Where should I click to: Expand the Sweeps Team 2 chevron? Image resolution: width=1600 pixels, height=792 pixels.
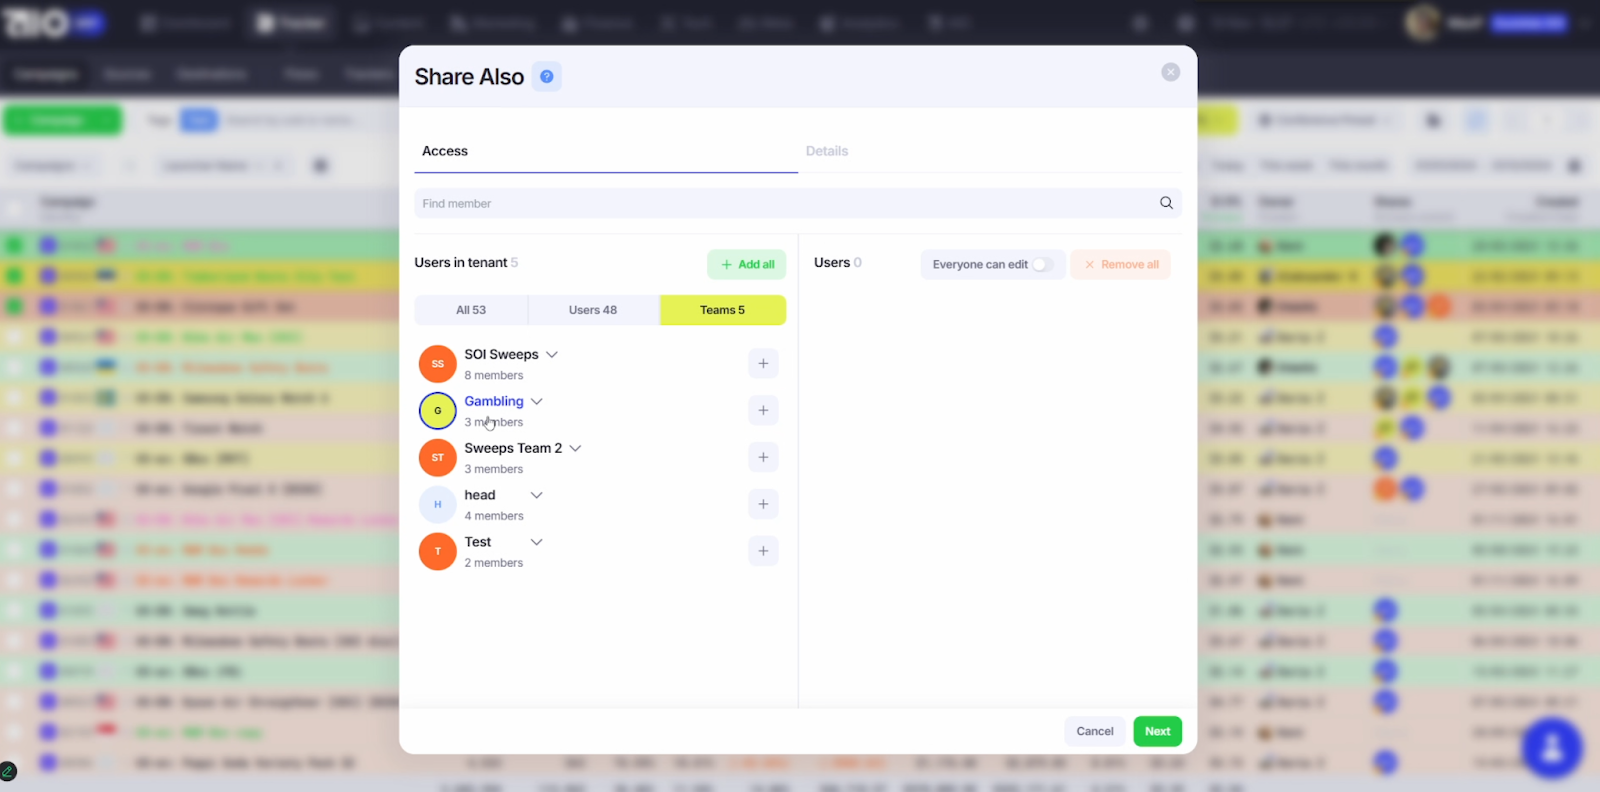click(575, 449)
